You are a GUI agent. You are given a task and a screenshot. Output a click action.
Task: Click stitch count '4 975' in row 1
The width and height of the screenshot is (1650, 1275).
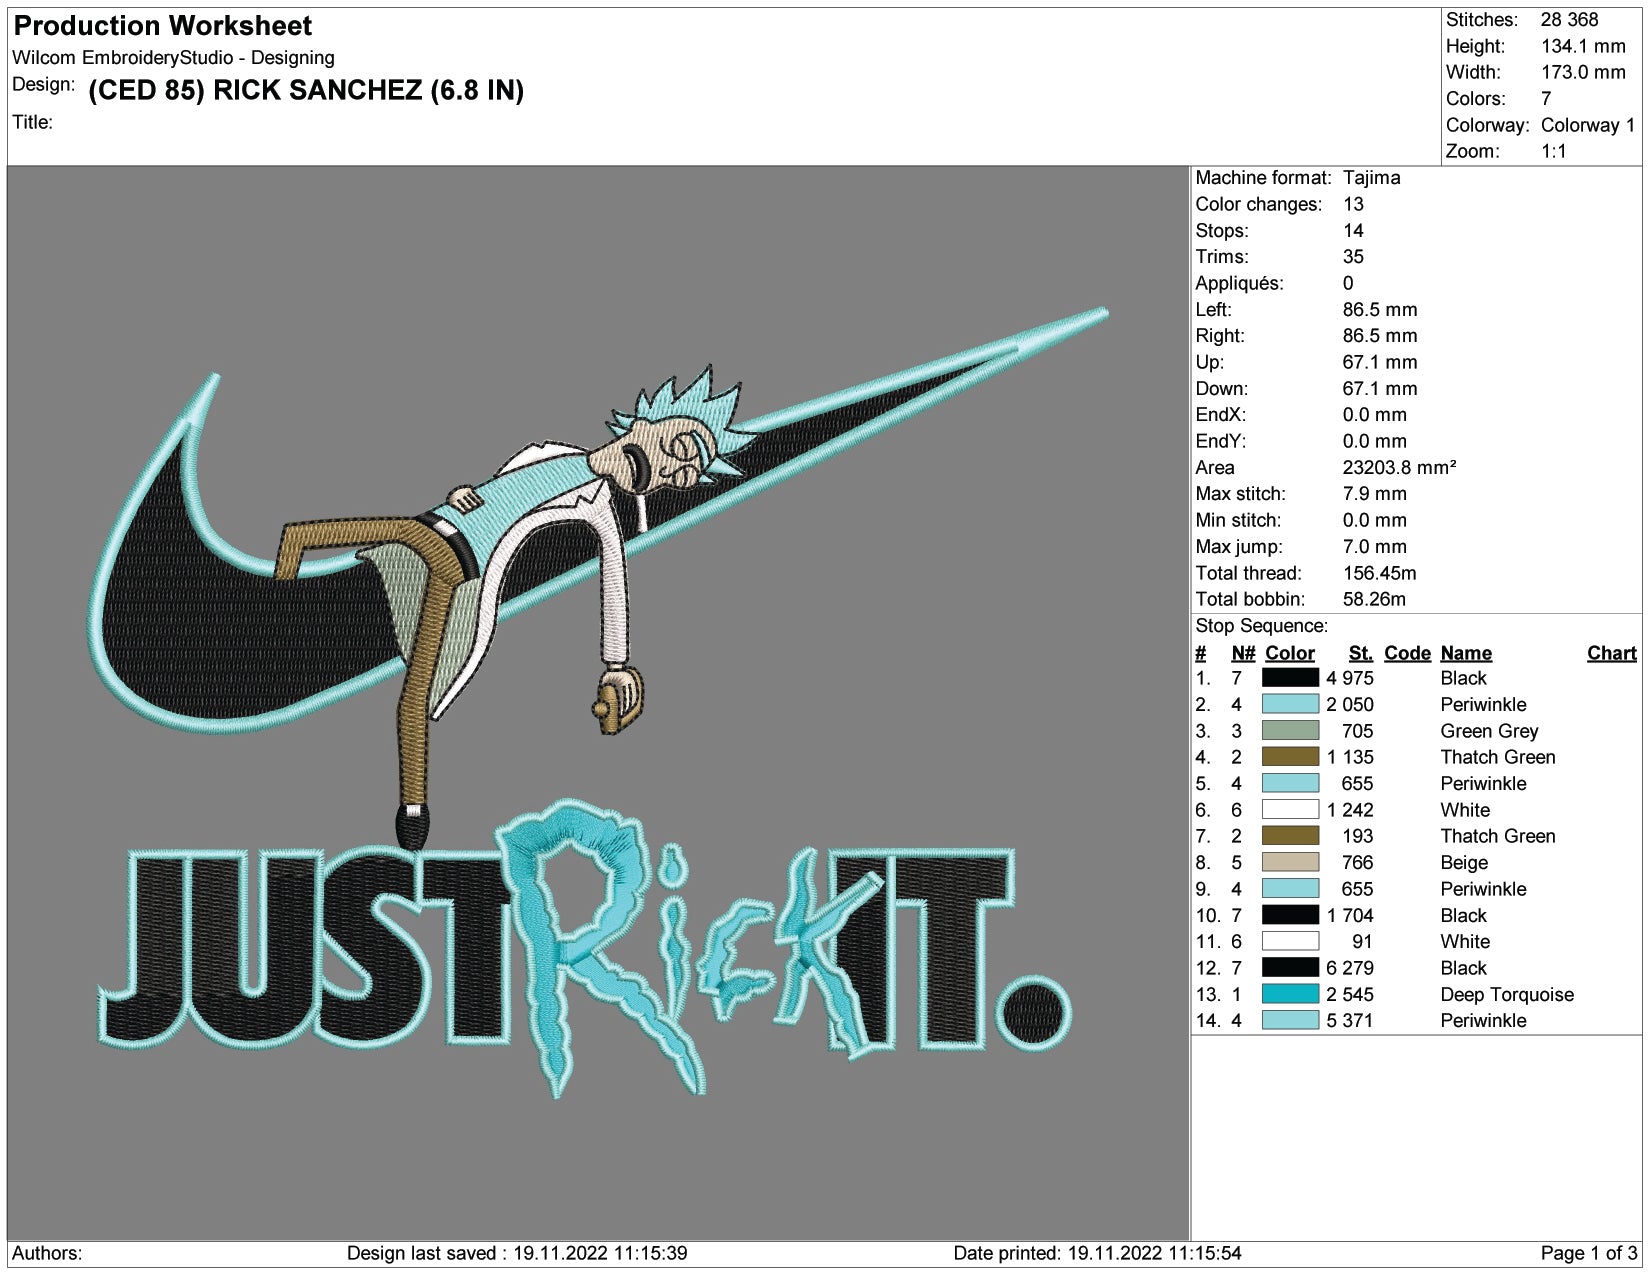(x=1349, y=678)
